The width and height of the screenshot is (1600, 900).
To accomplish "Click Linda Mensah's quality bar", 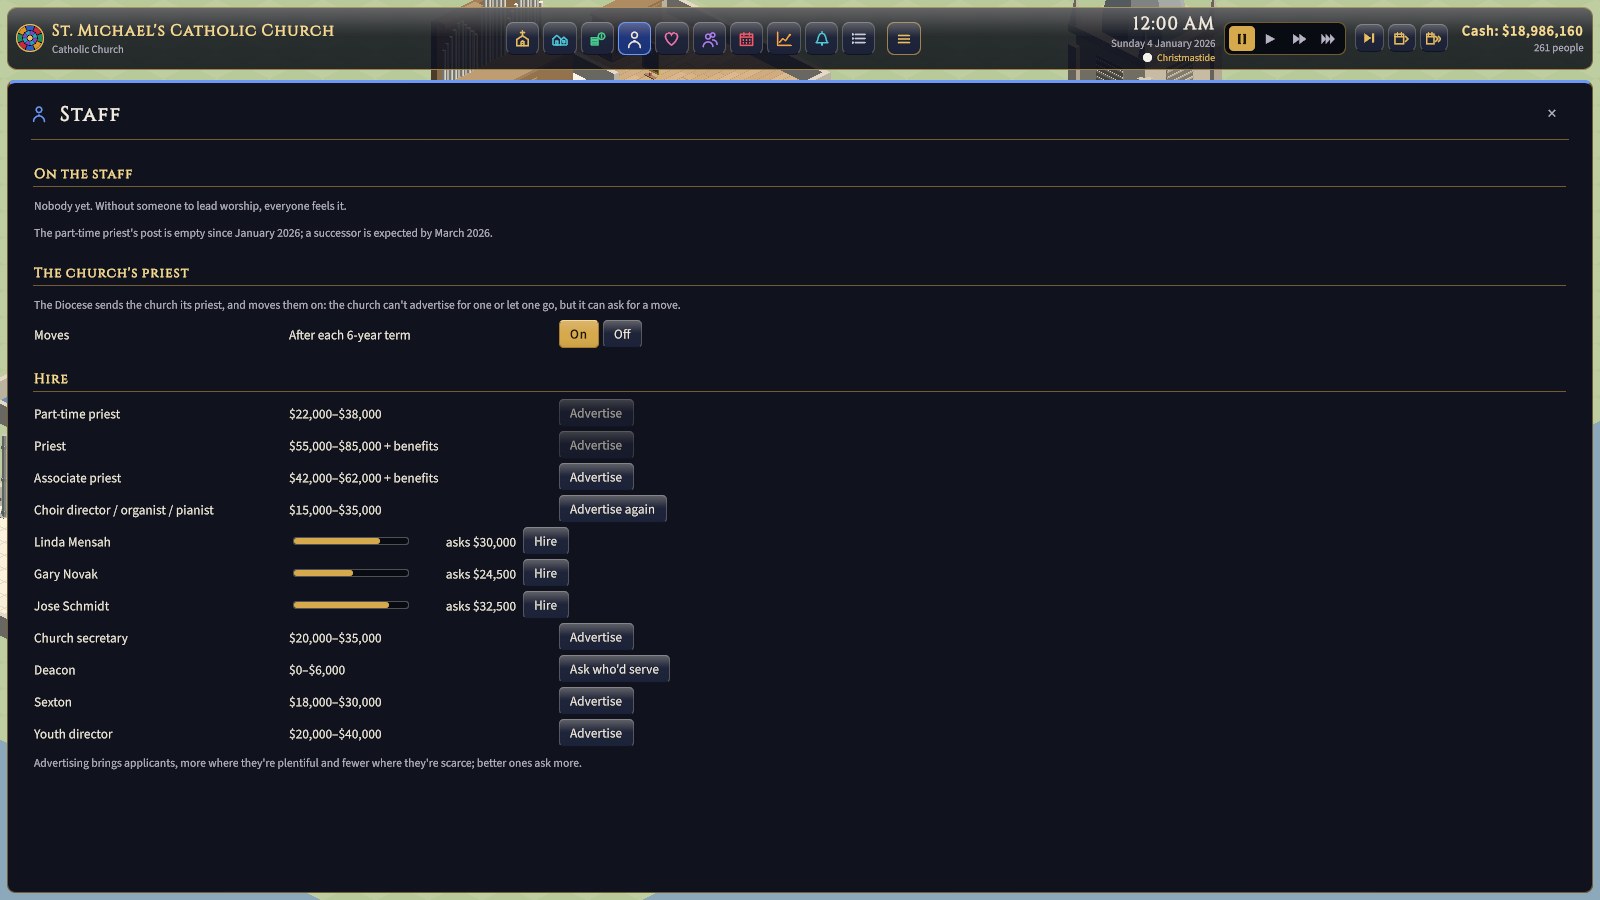I will coord(351,541).
